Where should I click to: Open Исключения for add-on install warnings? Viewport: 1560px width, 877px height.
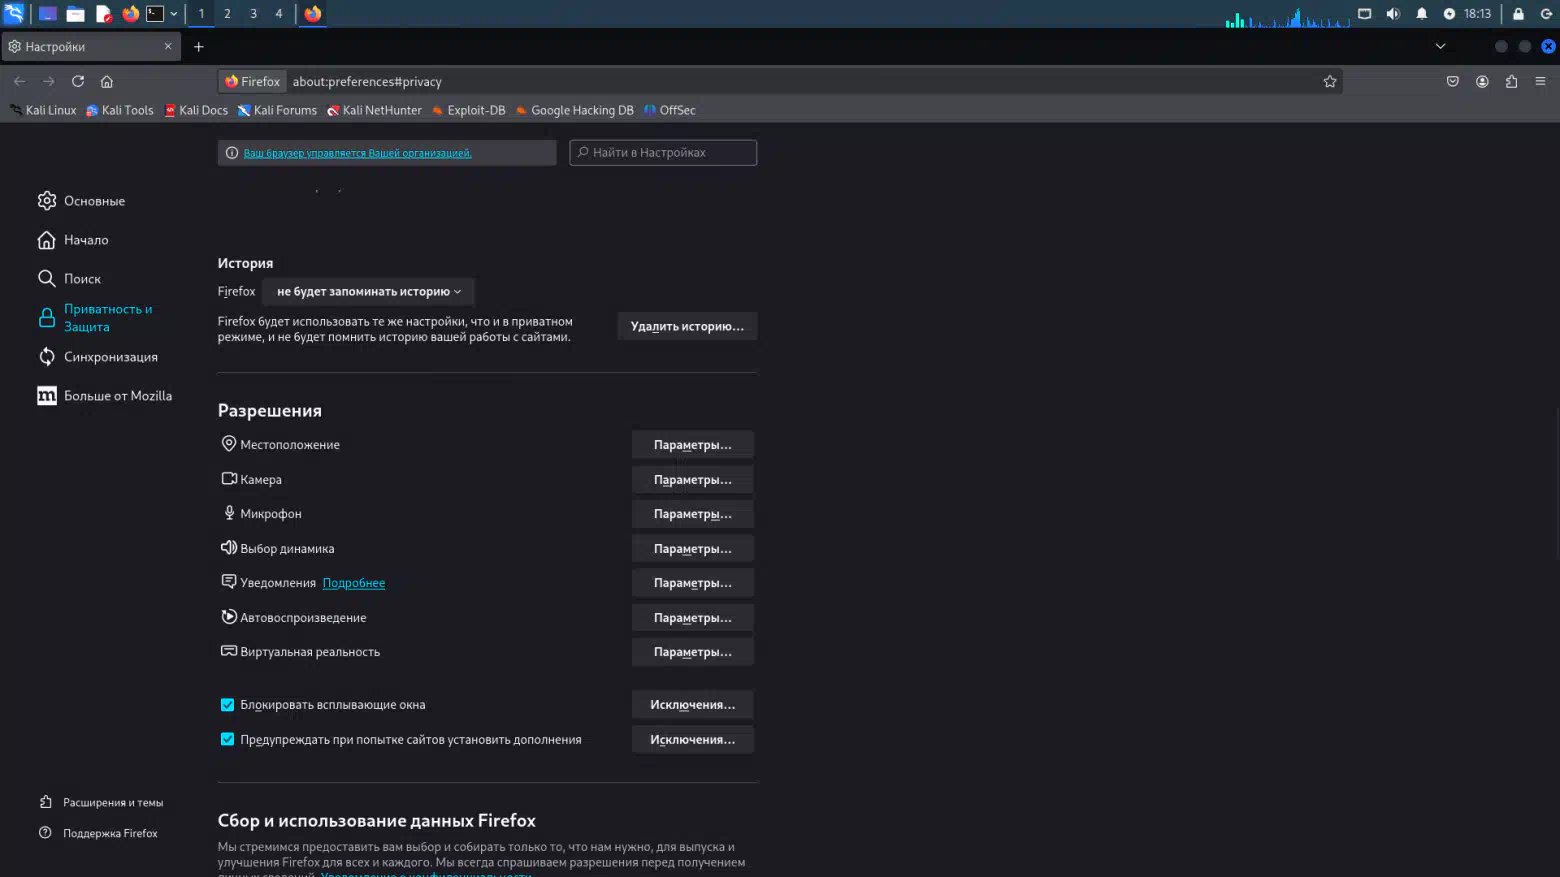(692, 739)
